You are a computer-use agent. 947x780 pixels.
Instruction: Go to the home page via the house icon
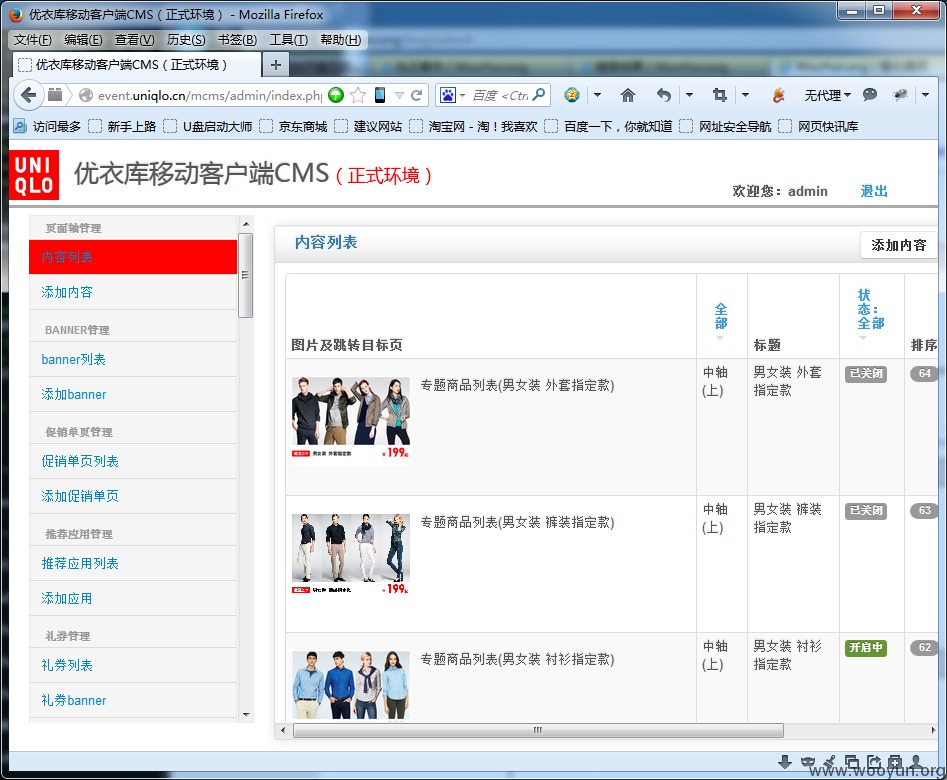628,95
